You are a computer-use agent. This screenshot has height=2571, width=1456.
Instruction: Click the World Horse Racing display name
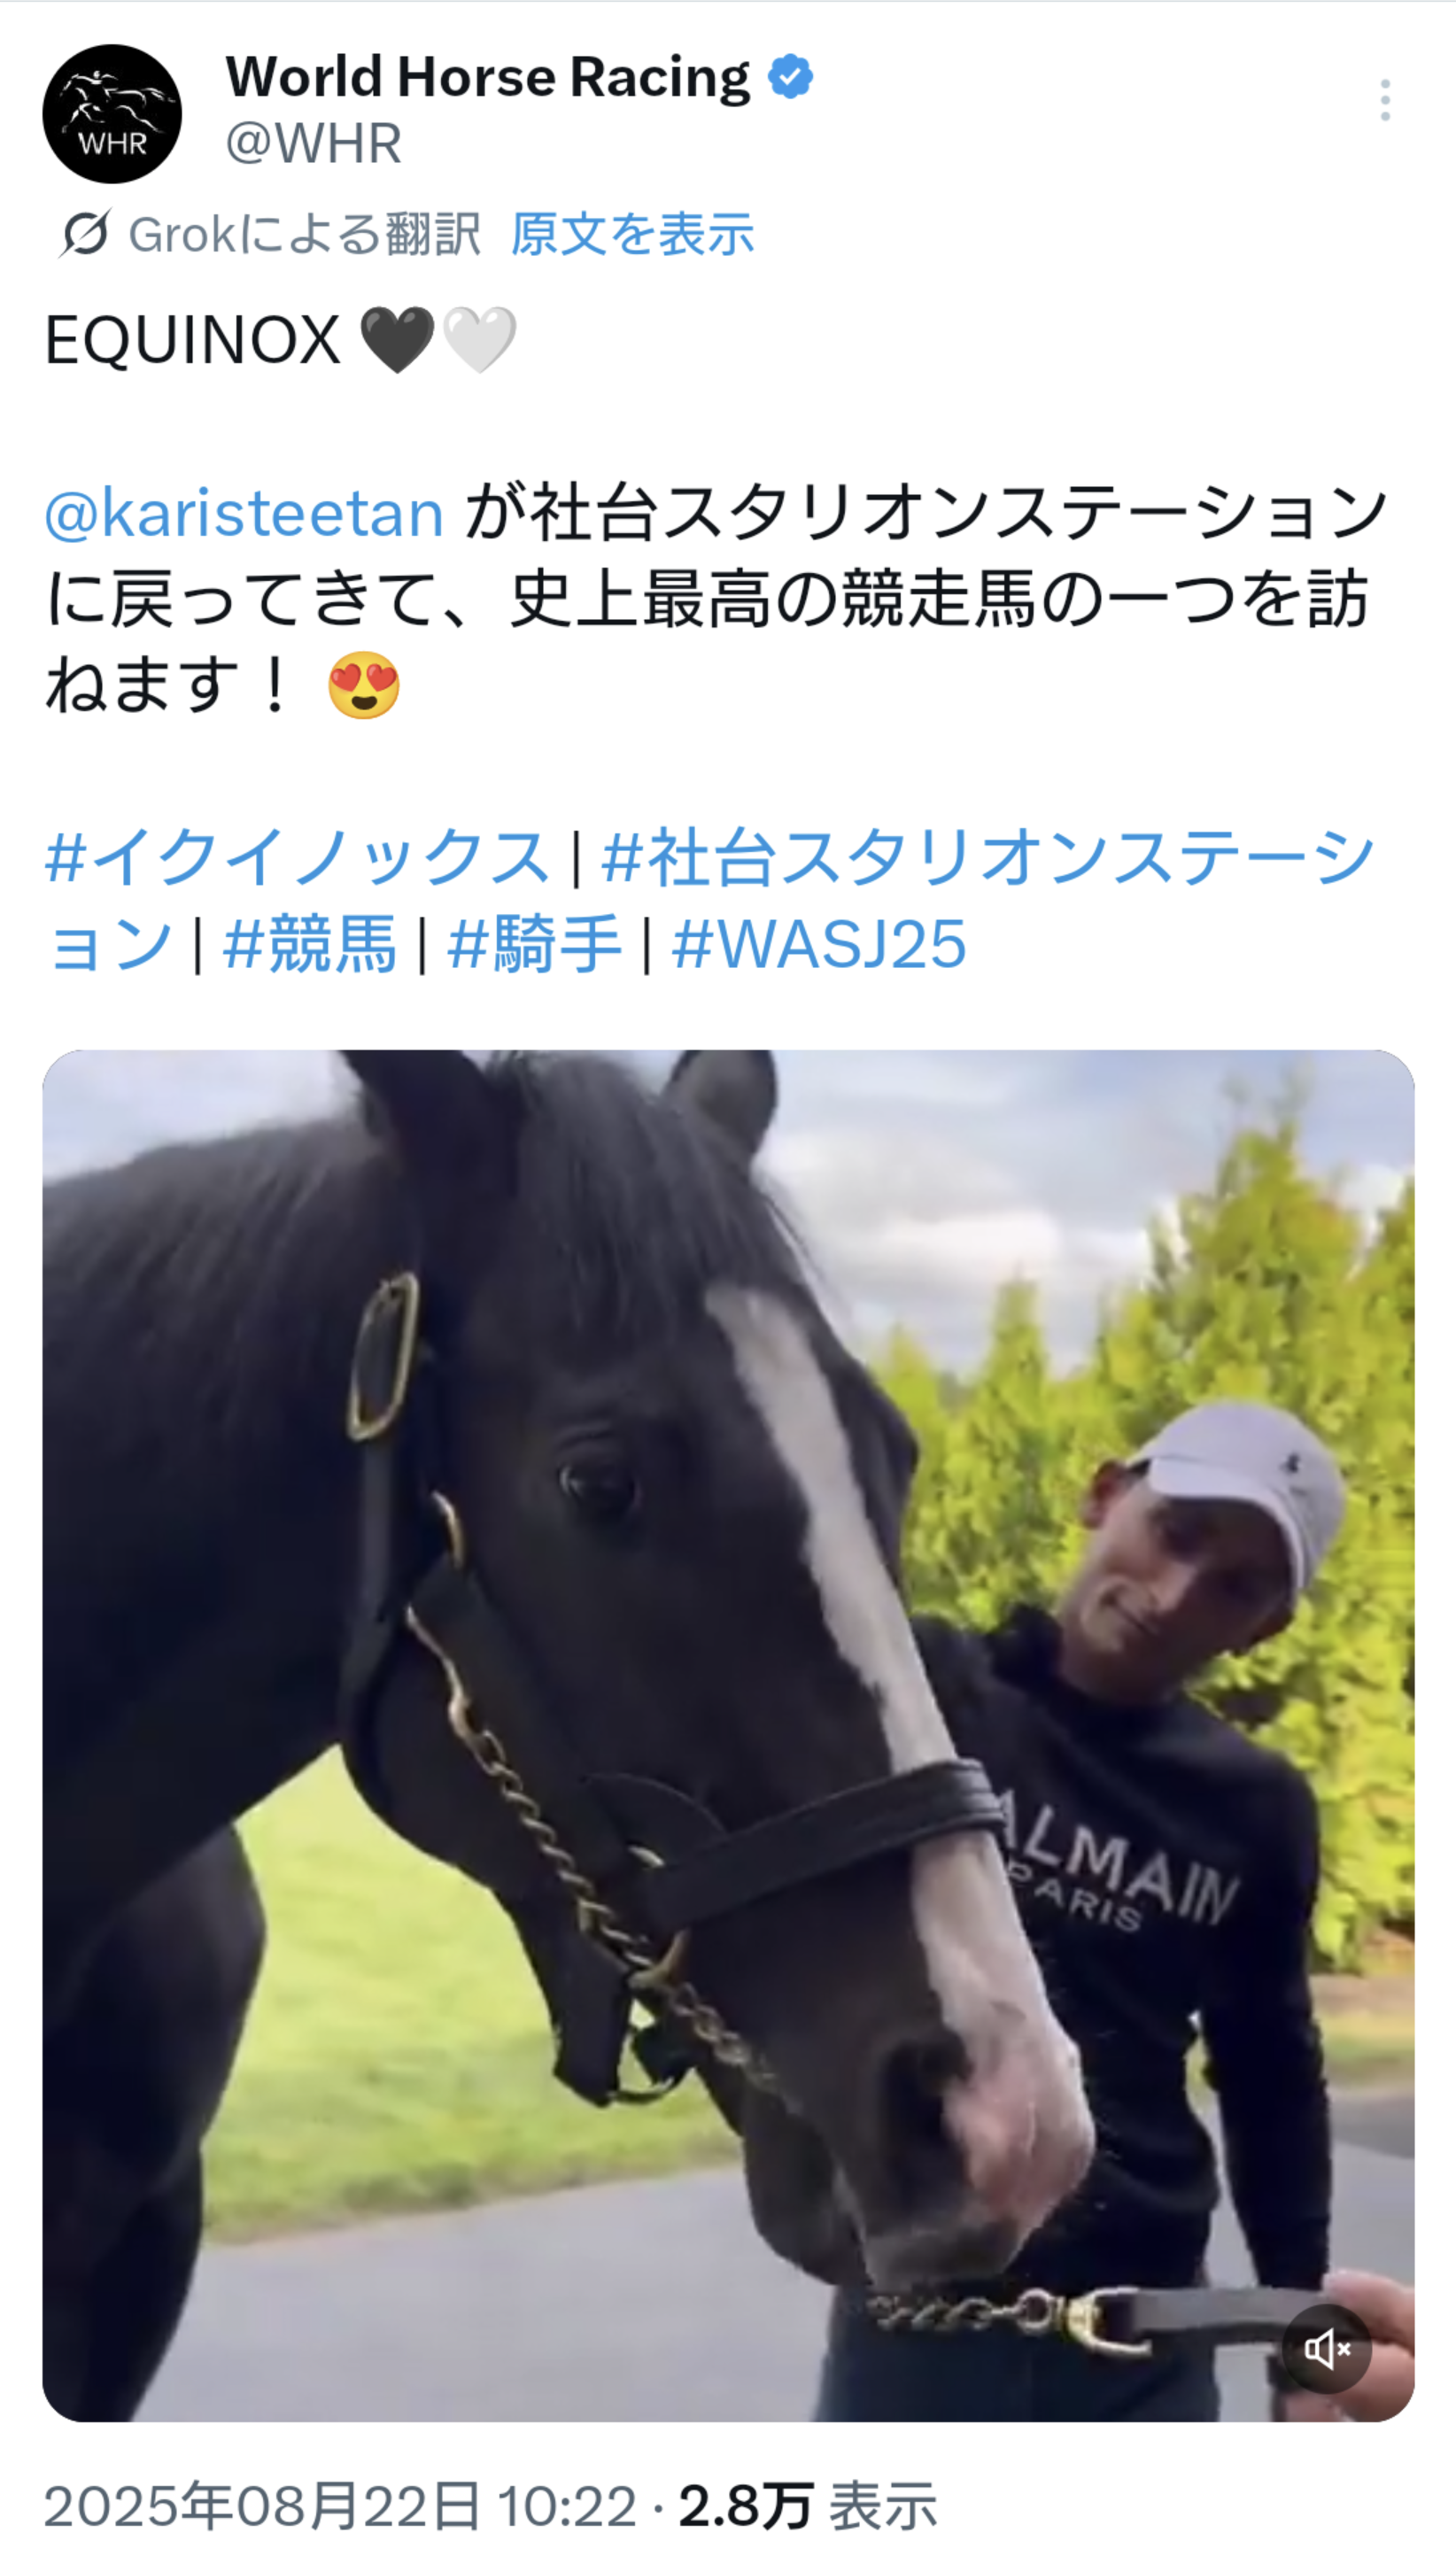[488, 77]
